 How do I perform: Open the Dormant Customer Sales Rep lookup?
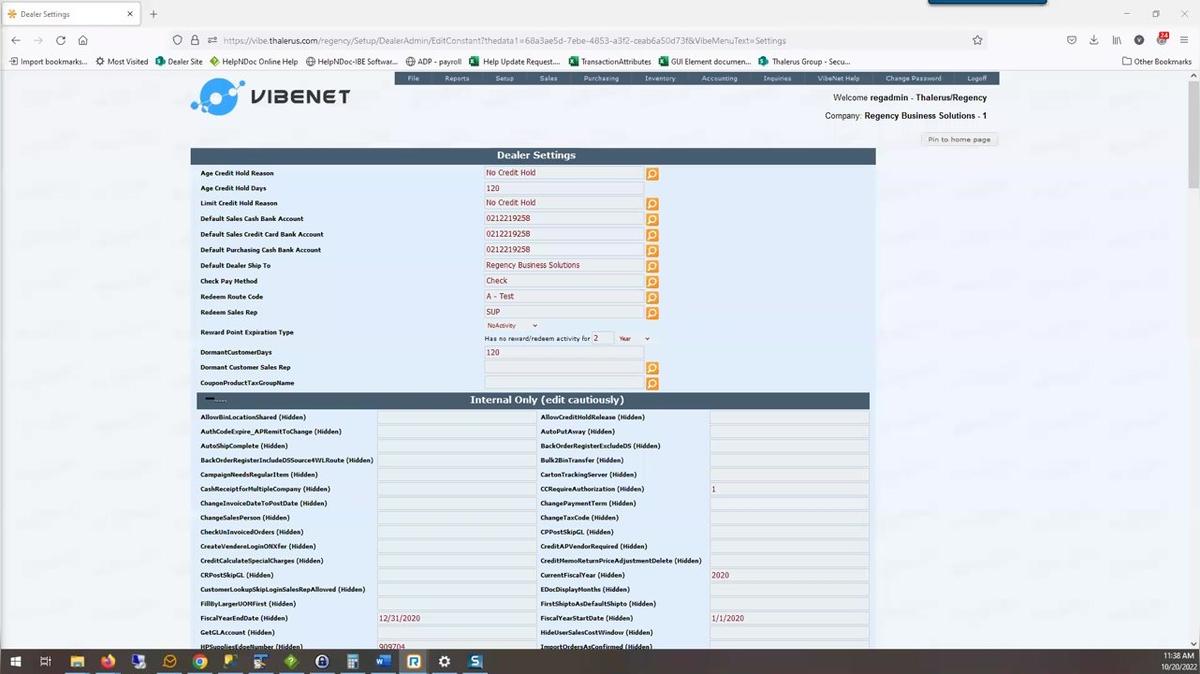[x=652, y=368]
